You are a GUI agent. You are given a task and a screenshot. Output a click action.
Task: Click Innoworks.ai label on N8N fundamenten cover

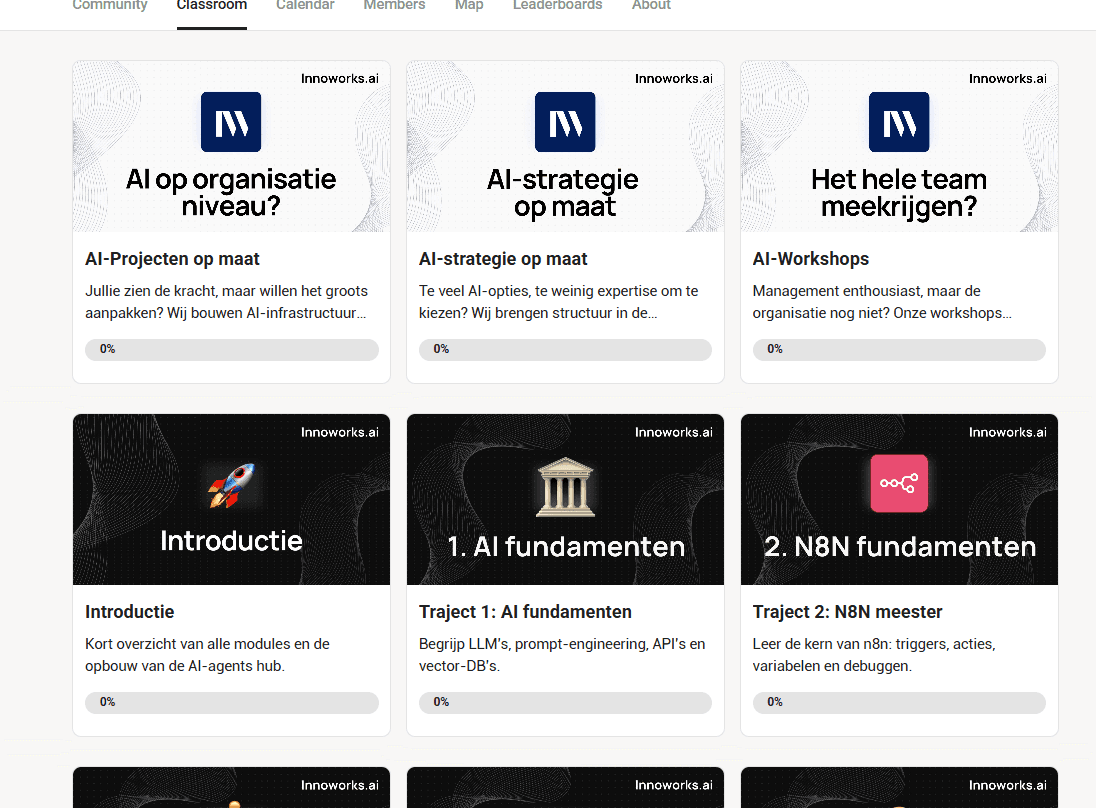[x=1007, y=433]
